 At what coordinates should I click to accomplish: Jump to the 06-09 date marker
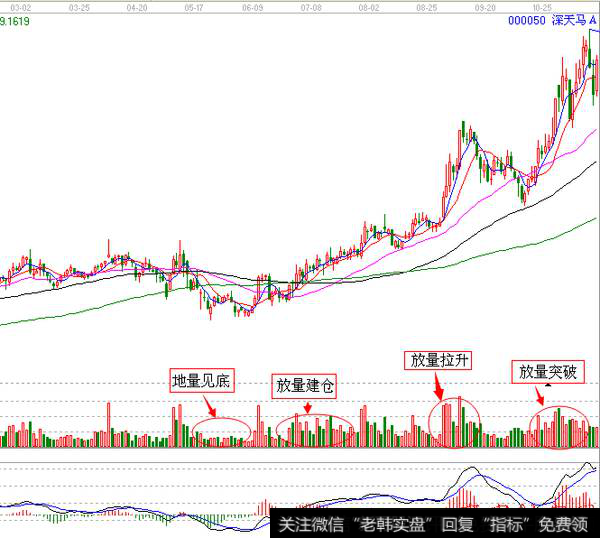click(x=253, y=6)
